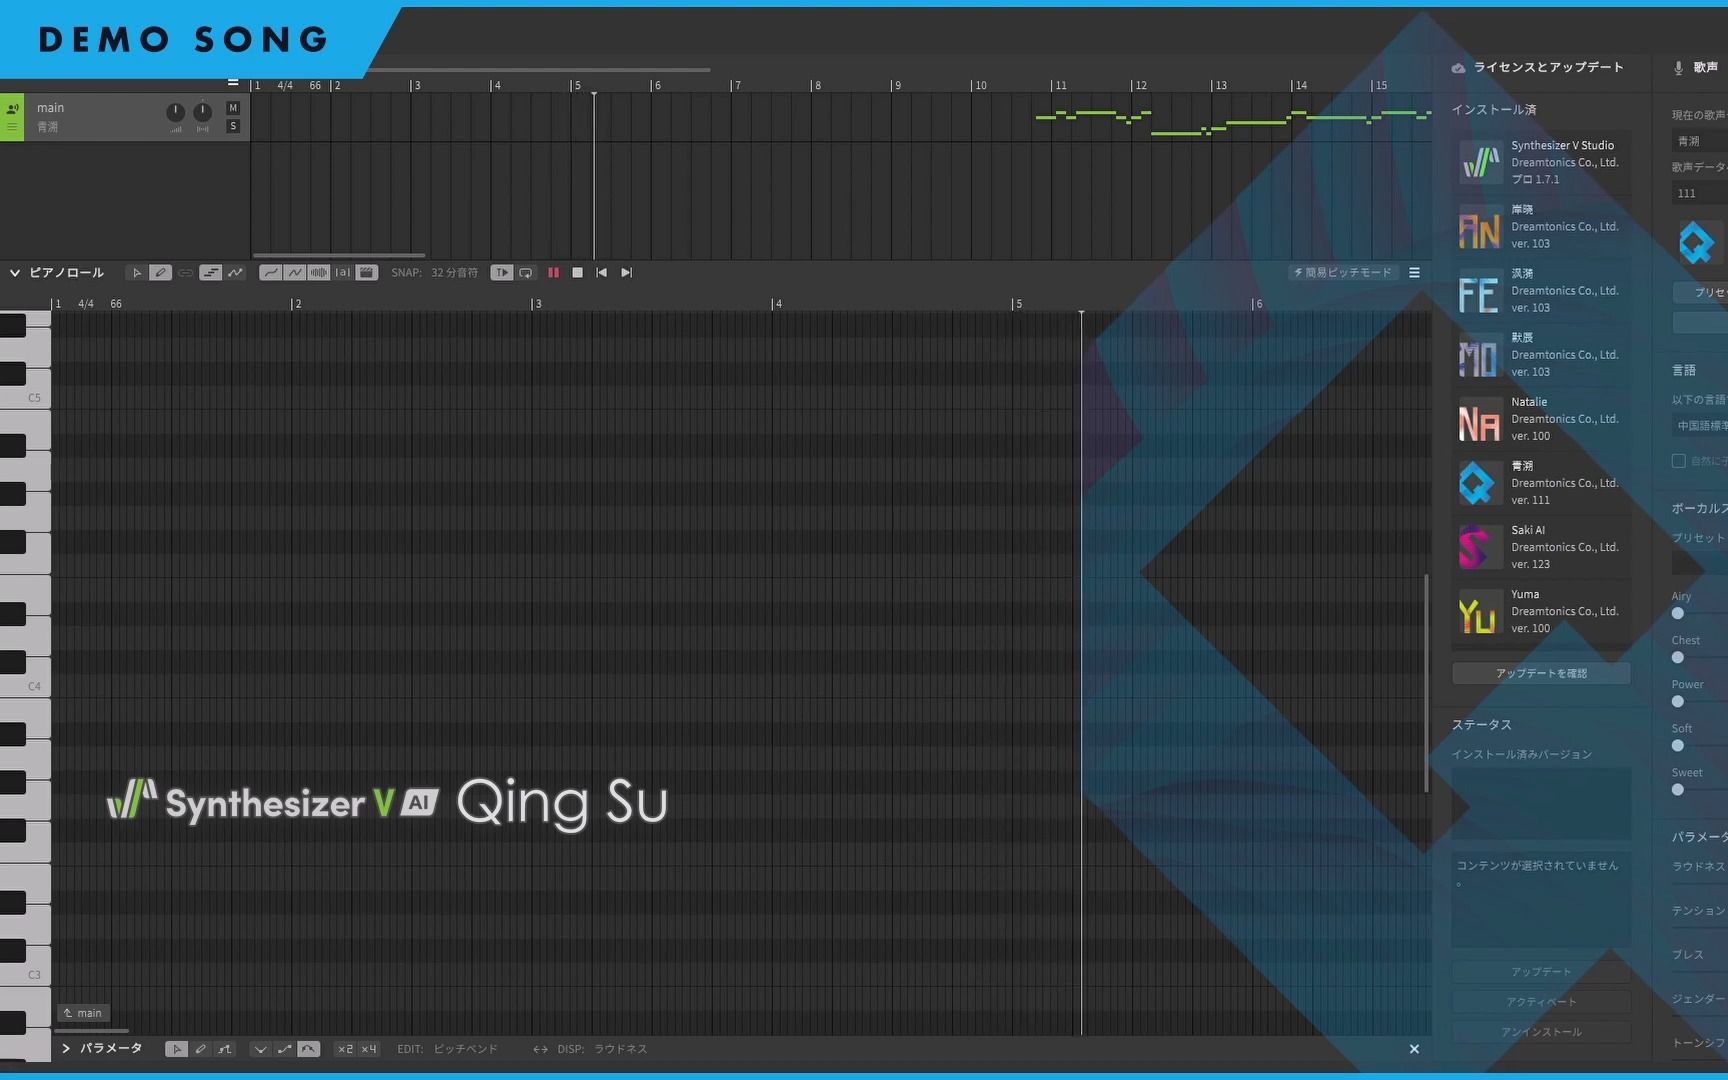Viewport: 1728px width, 1080px height.
Task: Toggle the note steps display icon
Action: click(x=210, y=273)
